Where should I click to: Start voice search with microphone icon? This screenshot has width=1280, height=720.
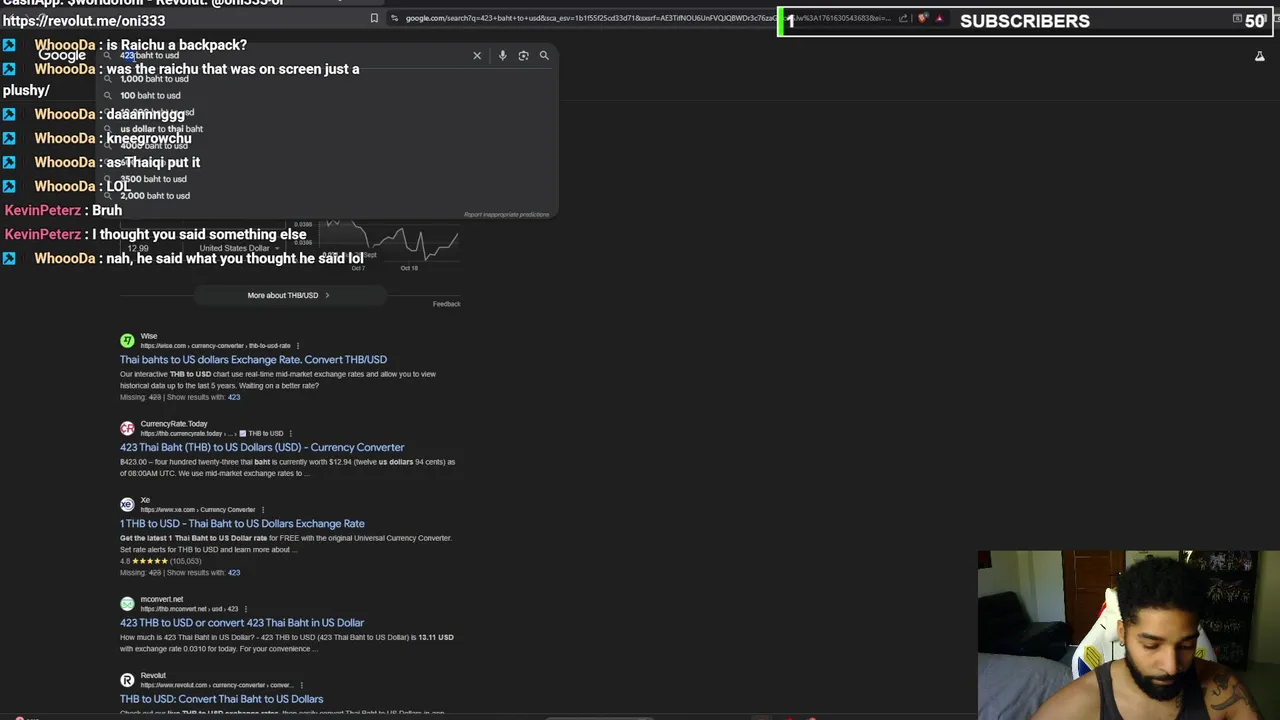pos(502,56)
